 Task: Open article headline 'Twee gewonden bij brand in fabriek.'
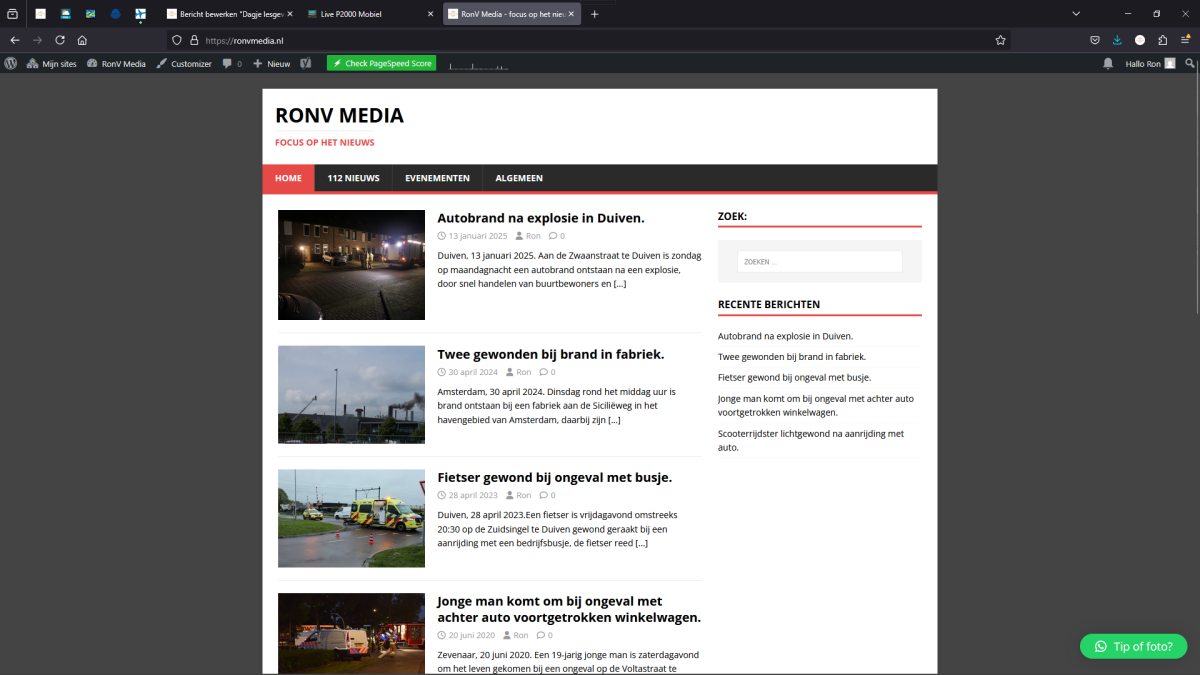(551, 354)
